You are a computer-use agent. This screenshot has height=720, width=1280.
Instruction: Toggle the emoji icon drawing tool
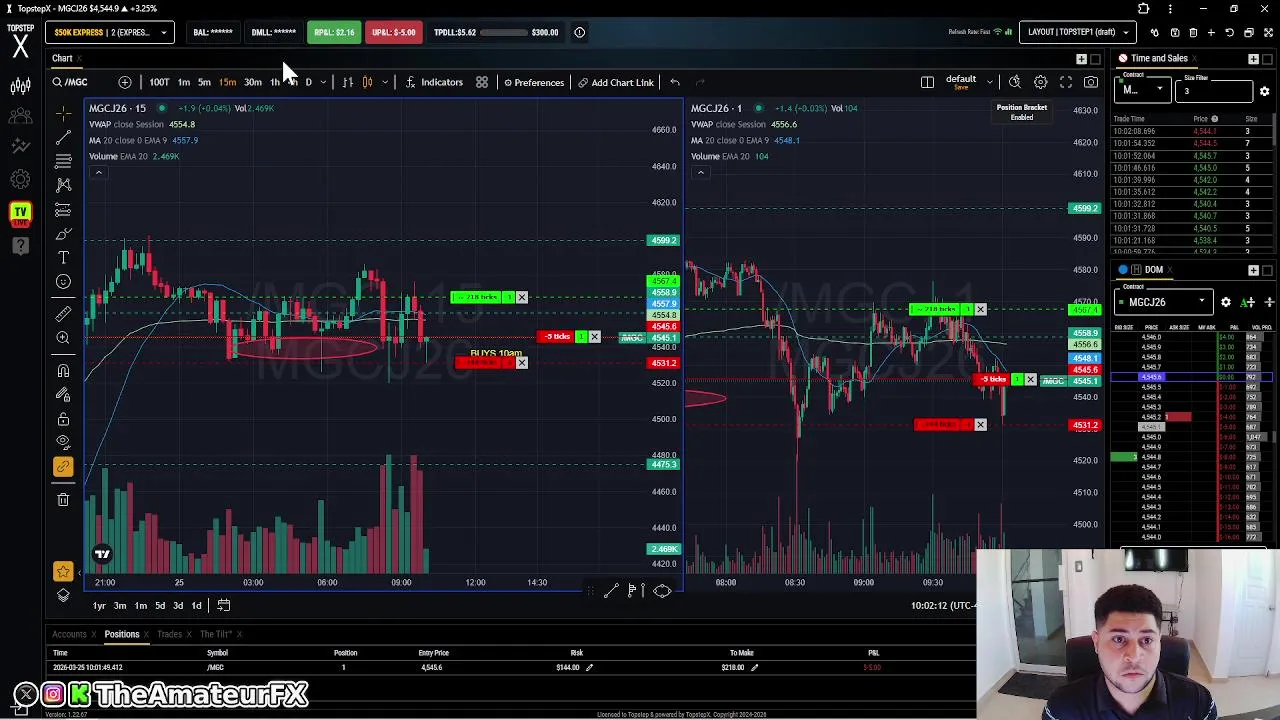tap(63, 282)
